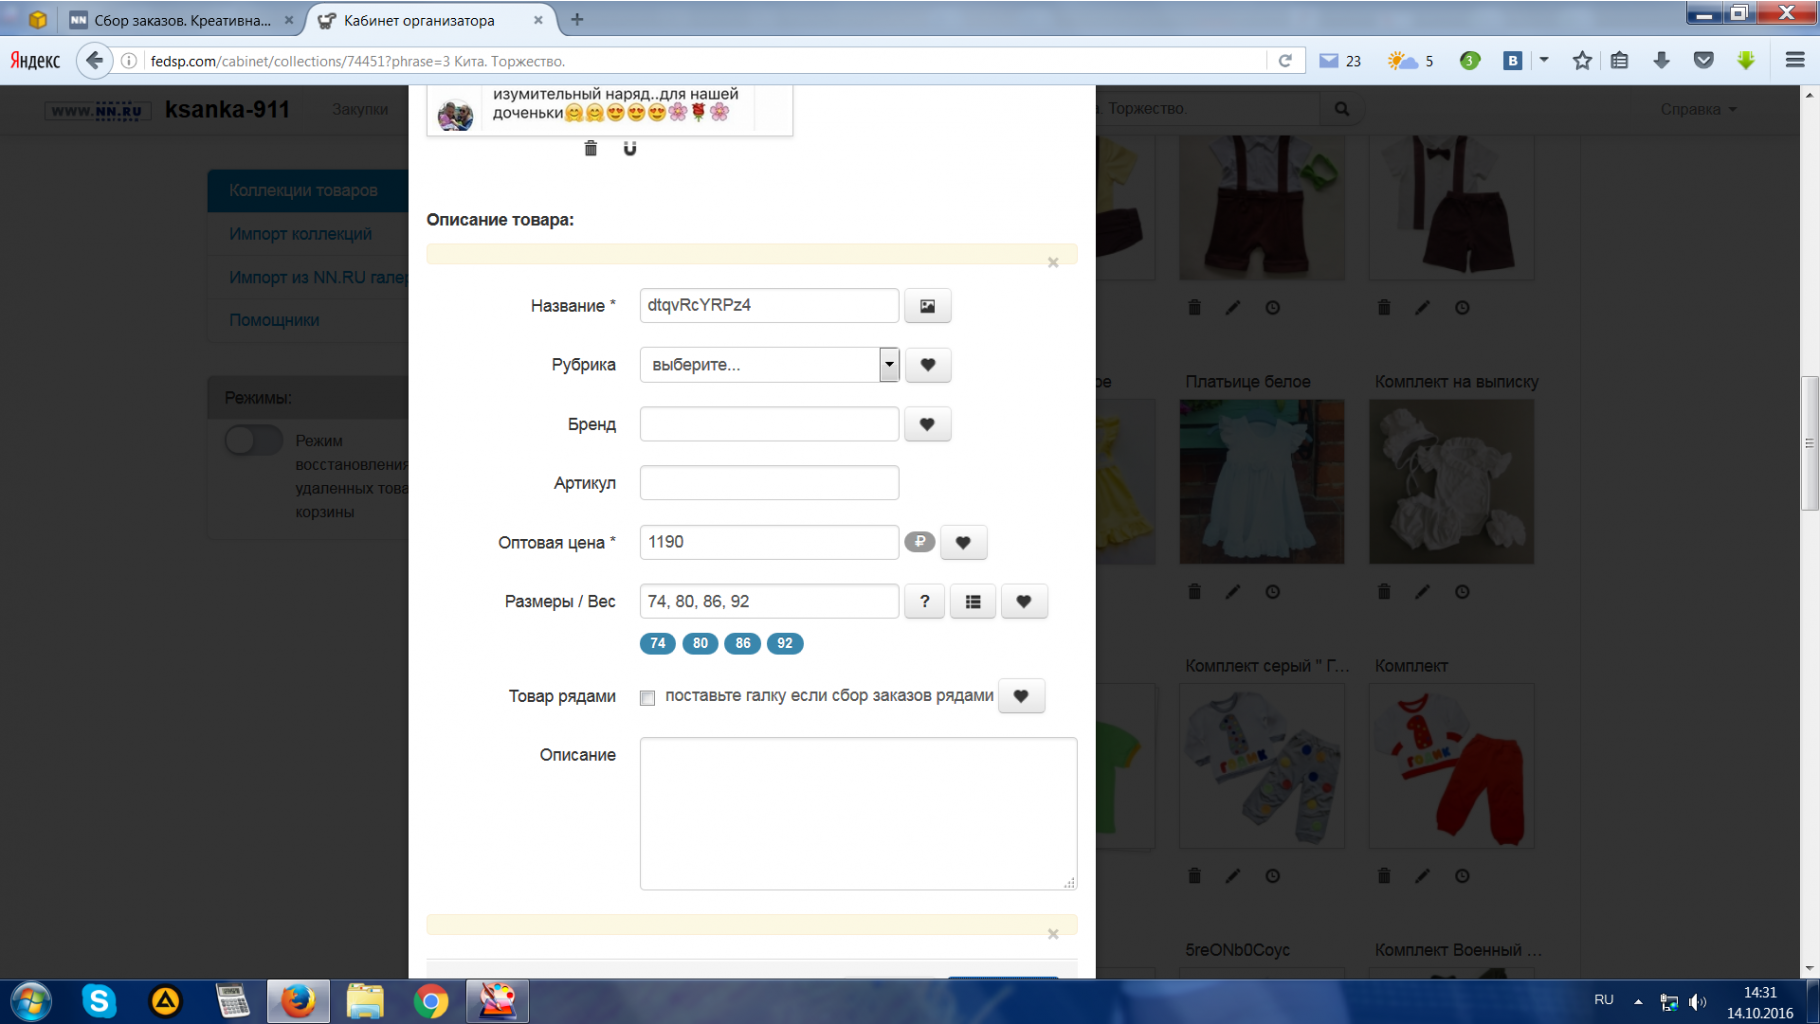This screenshot has width=1820, height=1024.
Task: Click heart favorite button beside Бренд
Action: 927,424
